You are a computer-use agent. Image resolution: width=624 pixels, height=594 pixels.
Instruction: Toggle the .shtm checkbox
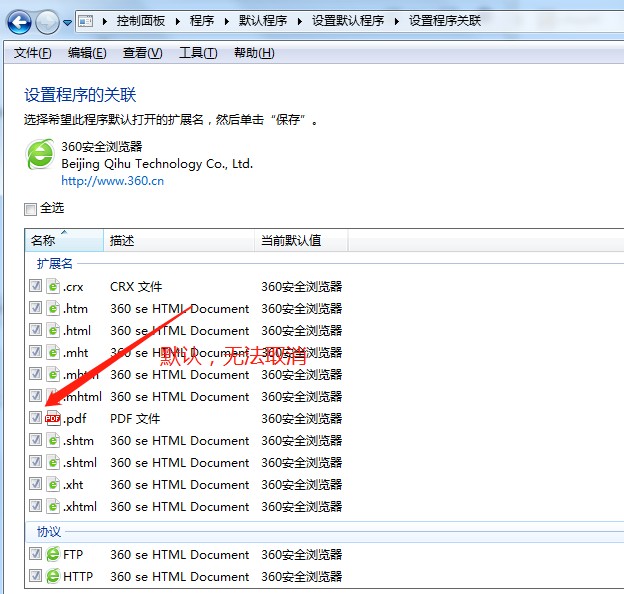tap(35, 439)
